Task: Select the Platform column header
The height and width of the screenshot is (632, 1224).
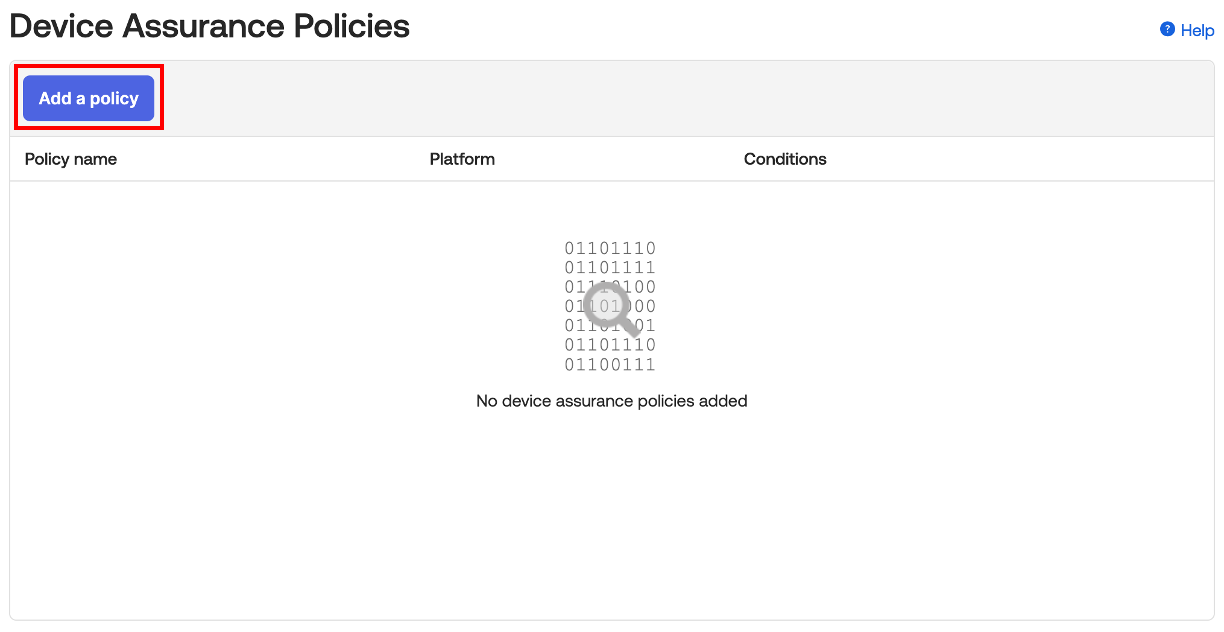Action: [x=462, y=159]
